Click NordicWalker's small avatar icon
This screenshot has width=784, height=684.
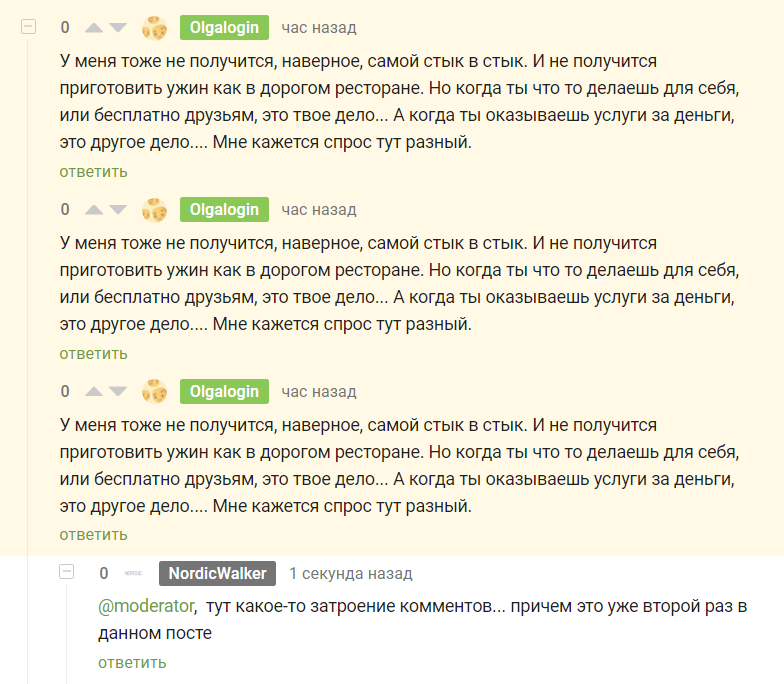[133, 574]
